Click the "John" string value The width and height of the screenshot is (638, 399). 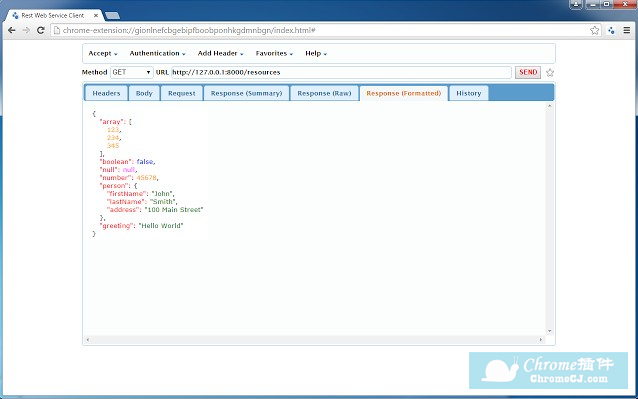coord(162,194)
